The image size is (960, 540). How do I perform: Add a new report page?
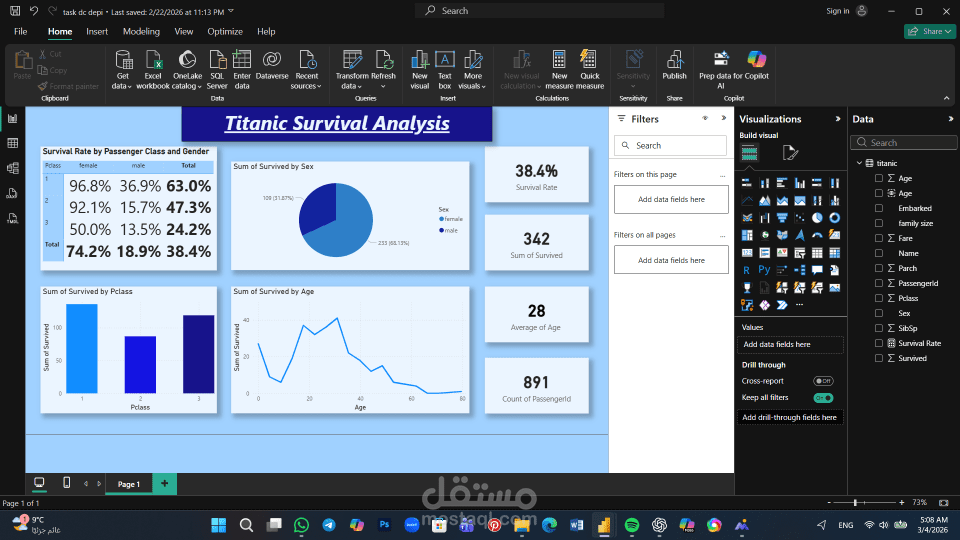(164, 484)
